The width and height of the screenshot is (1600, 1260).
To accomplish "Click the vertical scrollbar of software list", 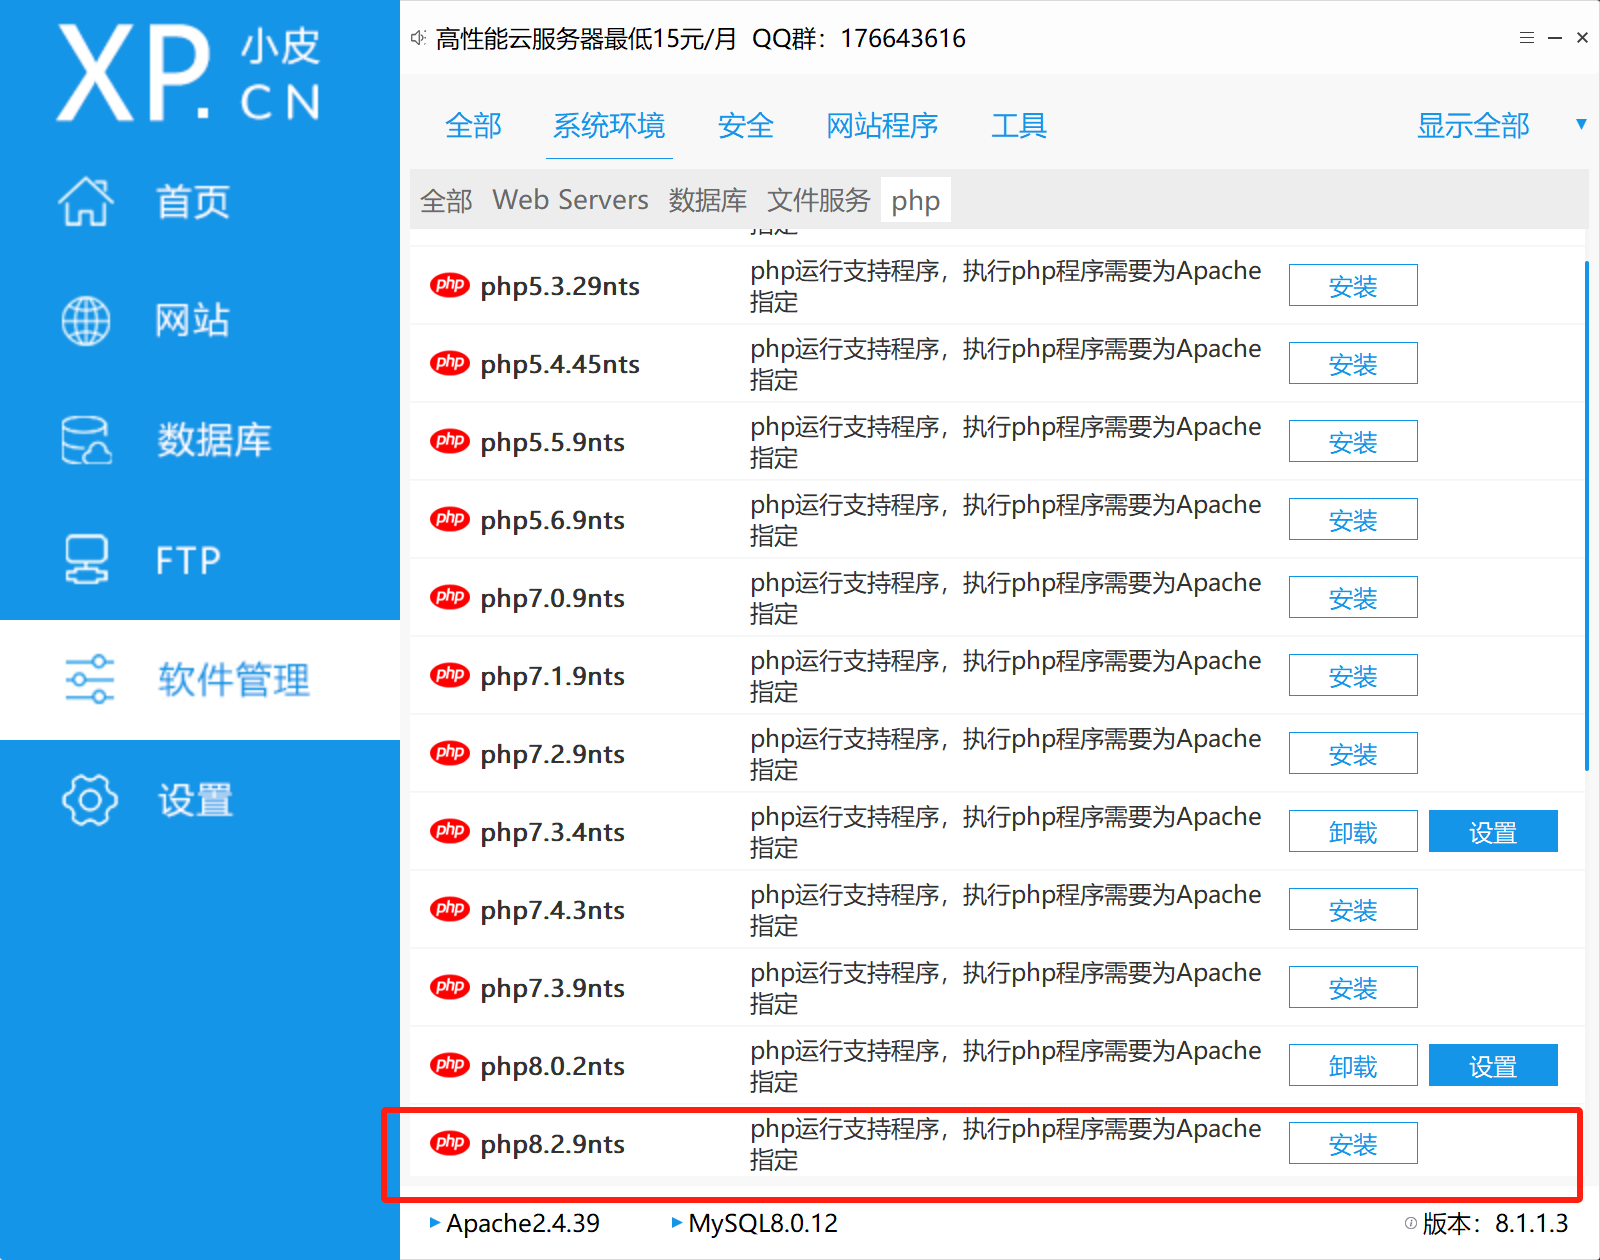I will click(1587, 515).
